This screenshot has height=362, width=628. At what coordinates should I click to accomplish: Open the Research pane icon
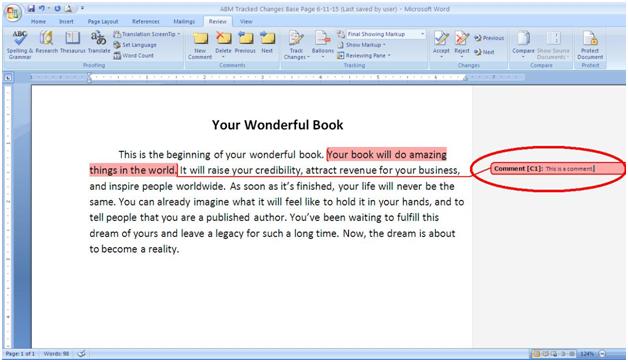click(x=46, y=42)
